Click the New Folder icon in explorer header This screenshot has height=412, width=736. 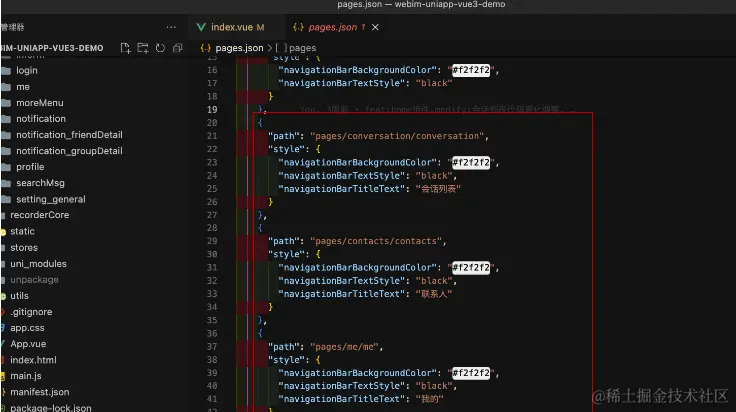[143, 48]
